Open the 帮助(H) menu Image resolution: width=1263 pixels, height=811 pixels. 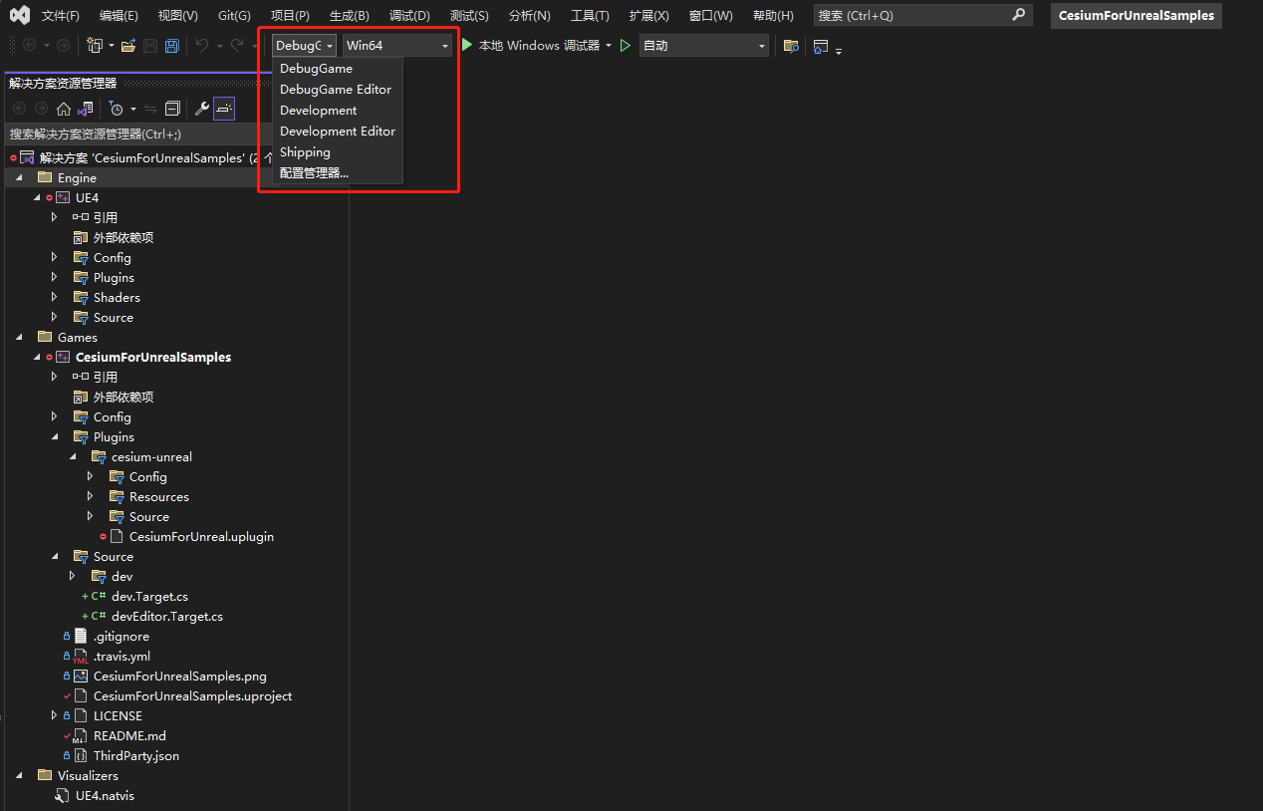pyautogui.click(x=773, y=16)
